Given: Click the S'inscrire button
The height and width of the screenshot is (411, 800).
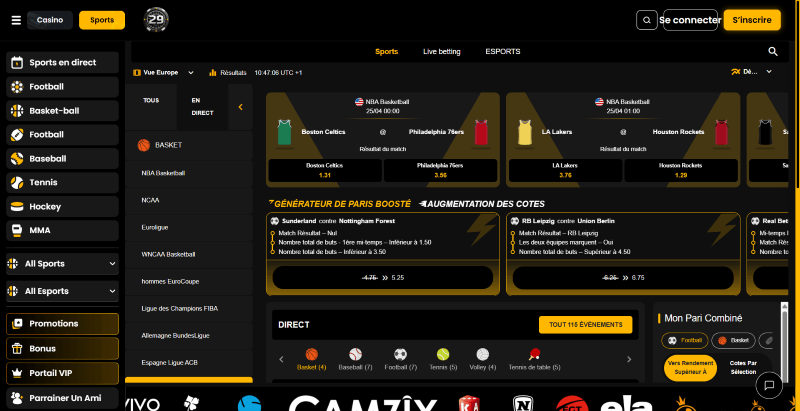Looking at the screenshot, I should tap(752, 20).
